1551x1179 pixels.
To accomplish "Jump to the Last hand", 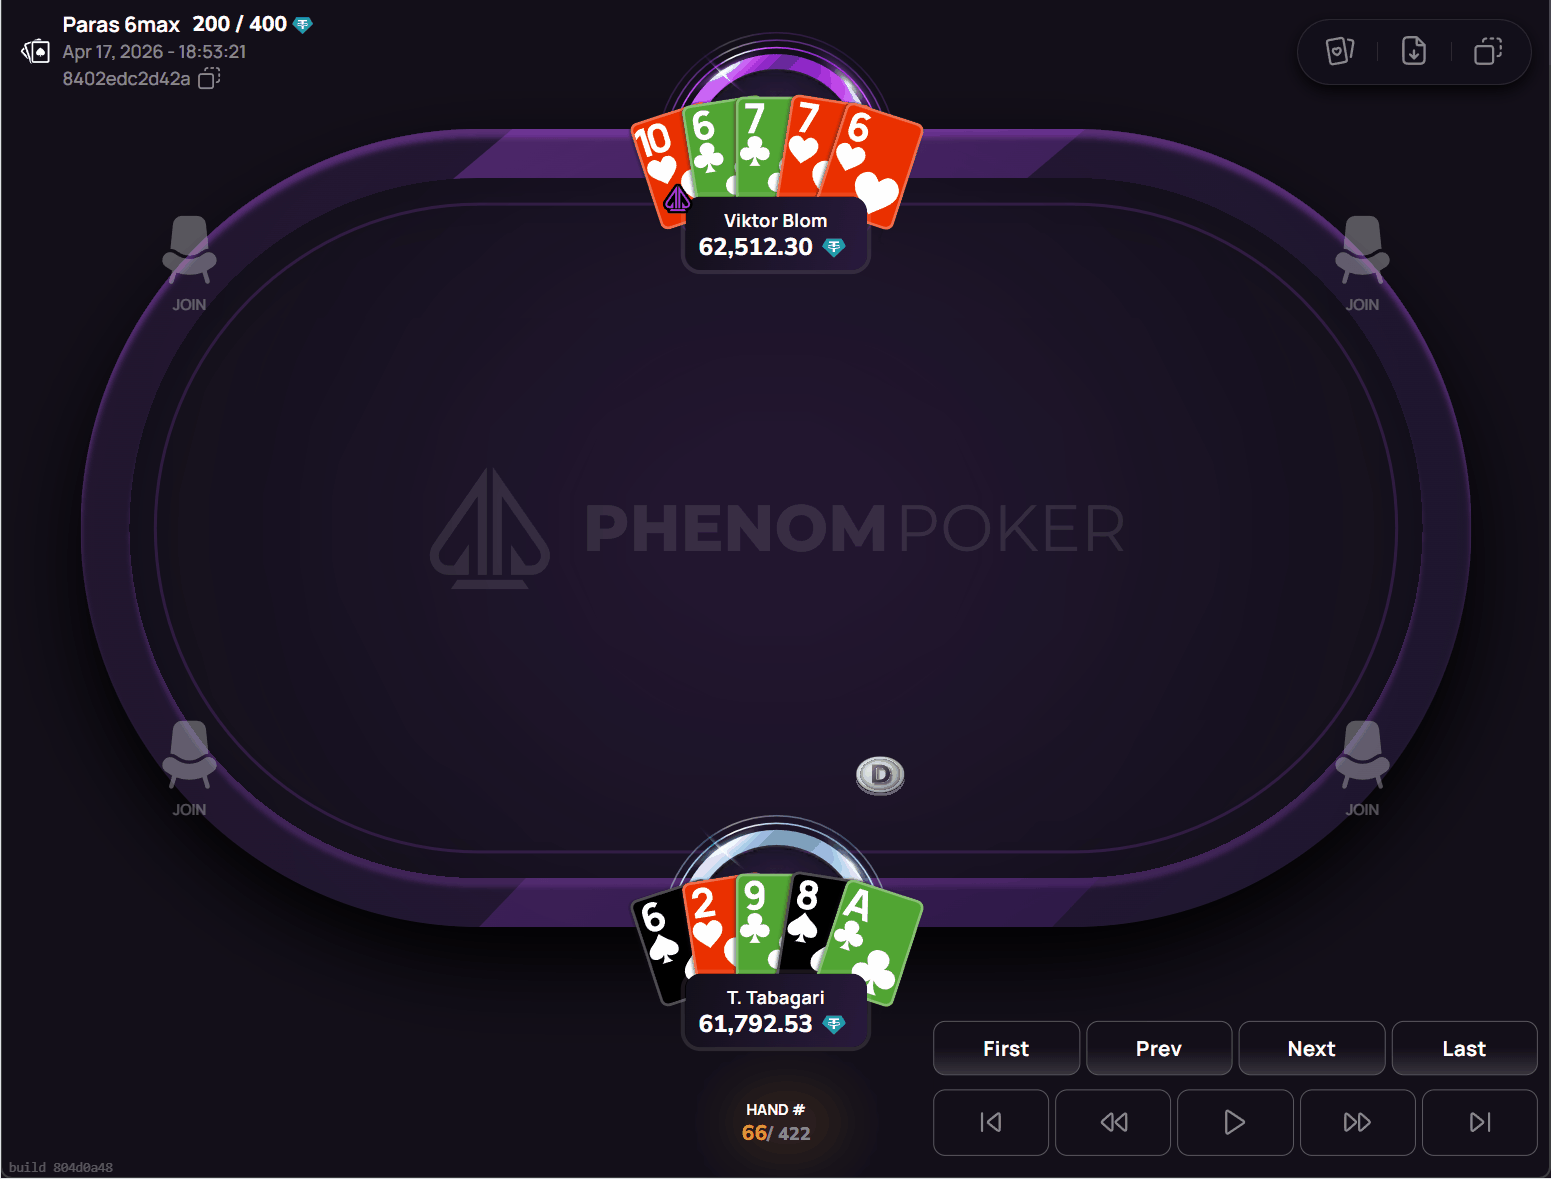I will coord(1464,1048).
